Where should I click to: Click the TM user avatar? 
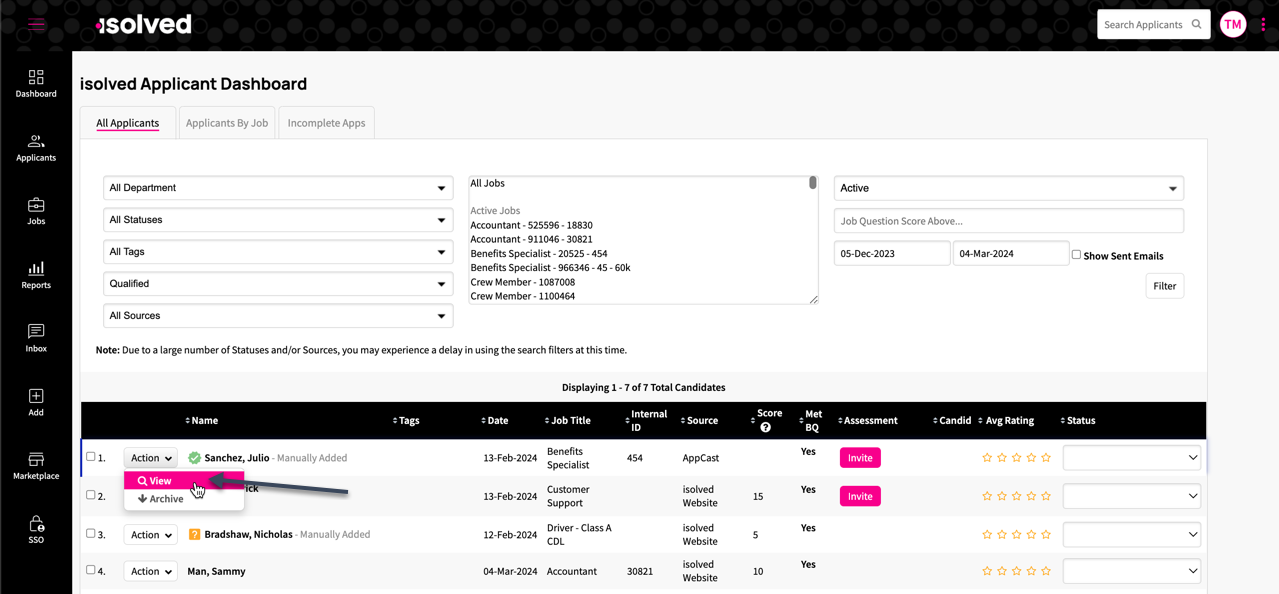(1233, 24)
